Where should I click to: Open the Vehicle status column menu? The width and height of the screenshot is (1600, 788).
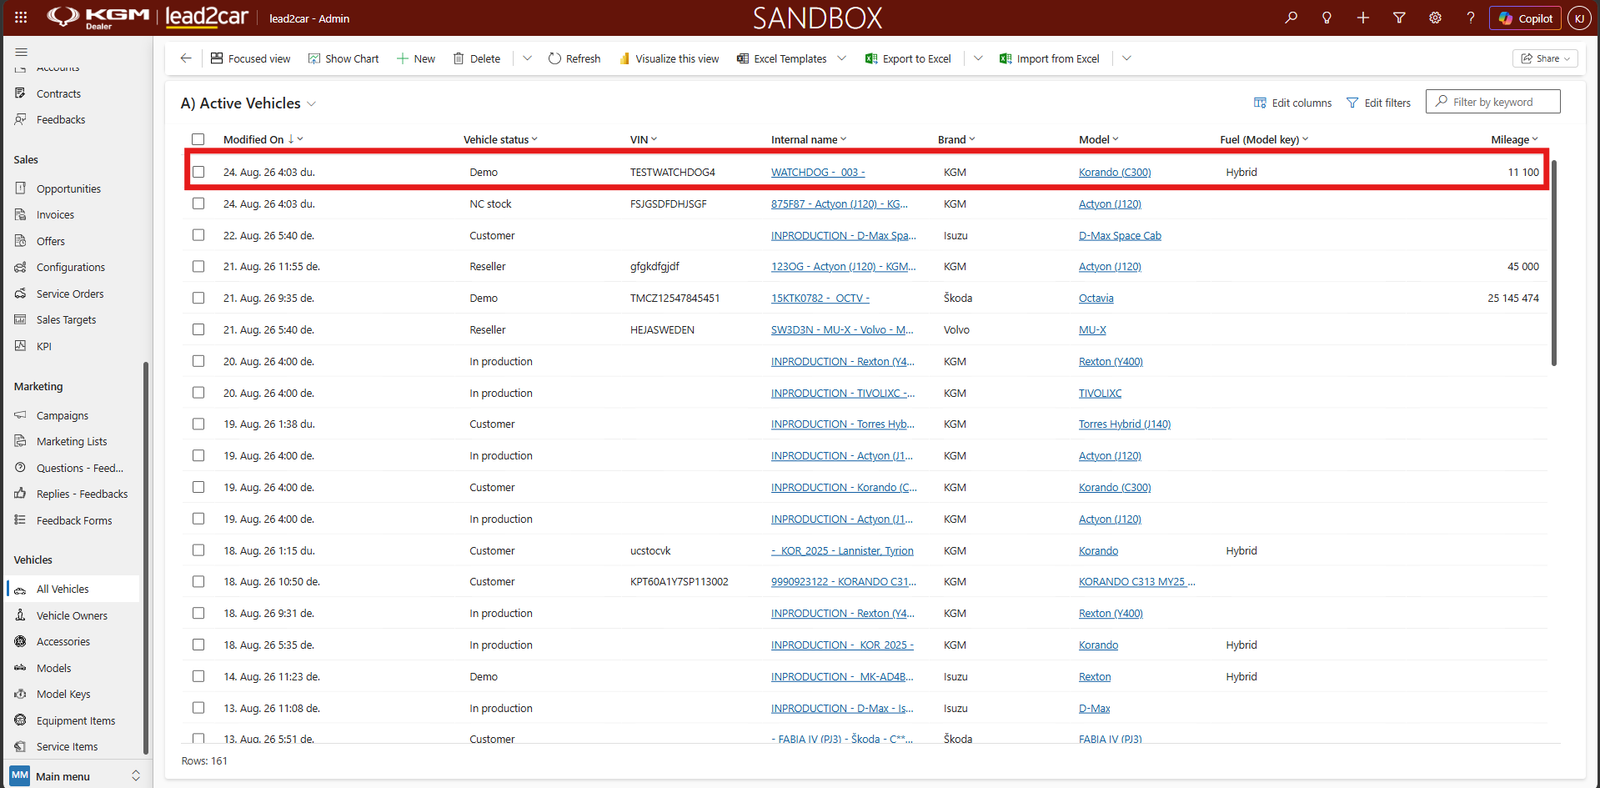click(x=500, y=140)
